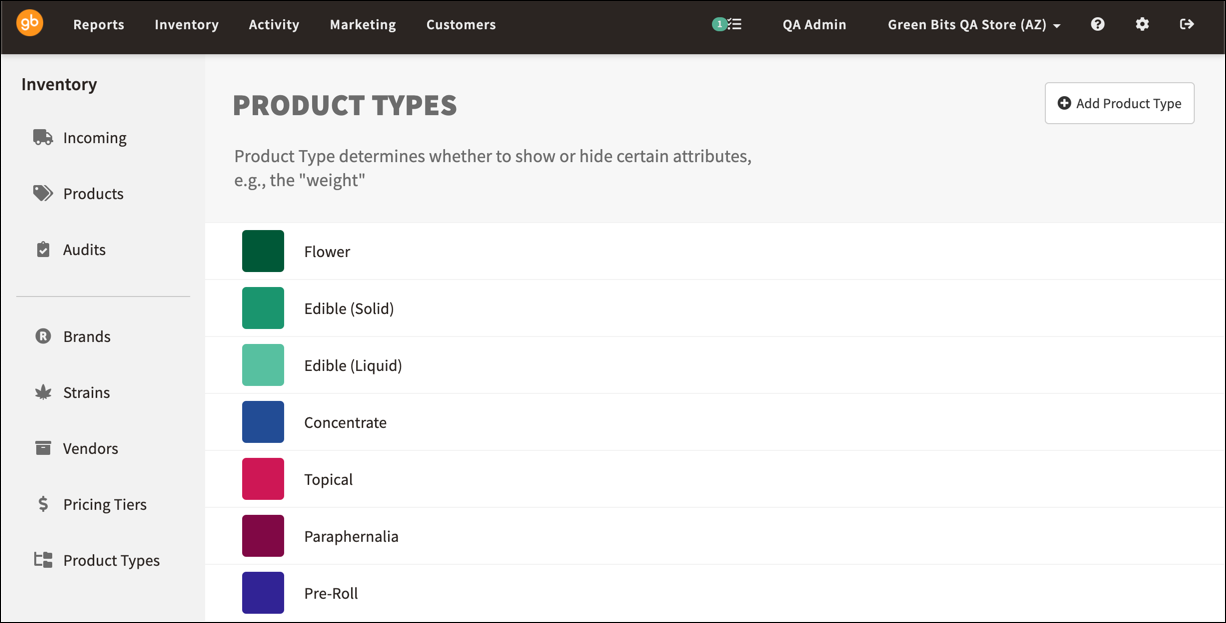Select the Edible (Solid) product type
Image resolution: width=1226 pixels, height=623 pixels.
point(715,308)
